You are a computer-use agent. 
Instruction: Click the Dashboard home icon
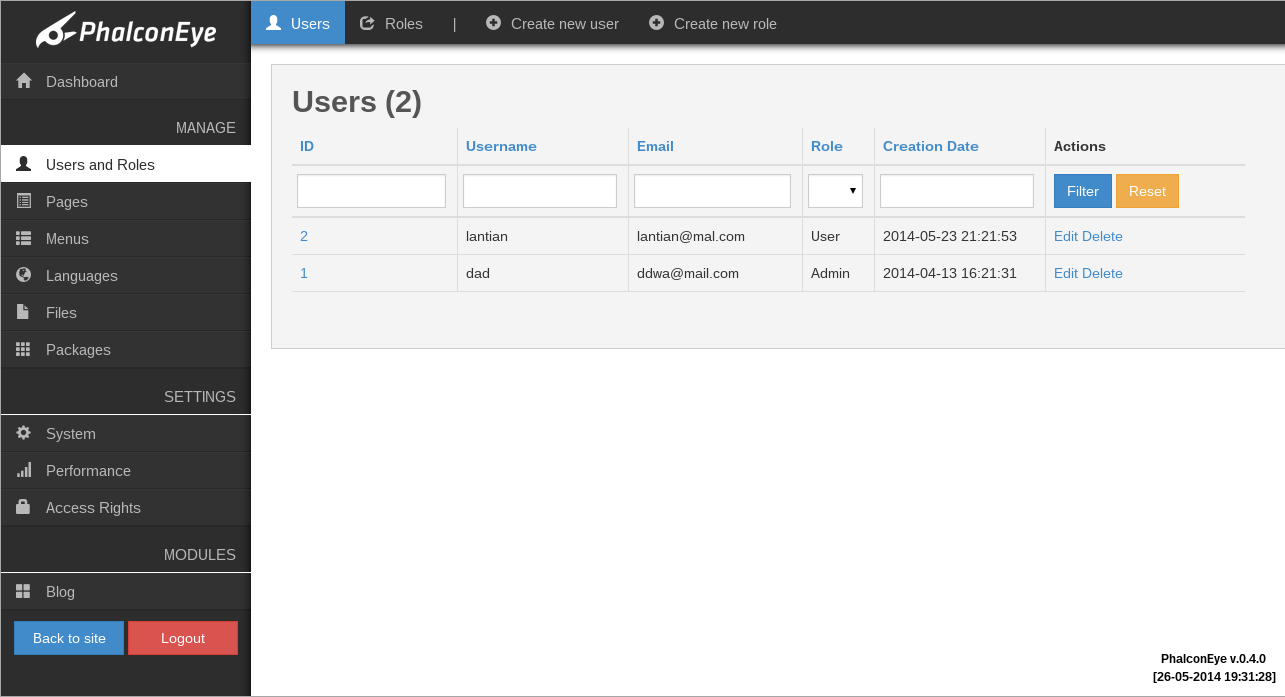click(x=24, y=81)
